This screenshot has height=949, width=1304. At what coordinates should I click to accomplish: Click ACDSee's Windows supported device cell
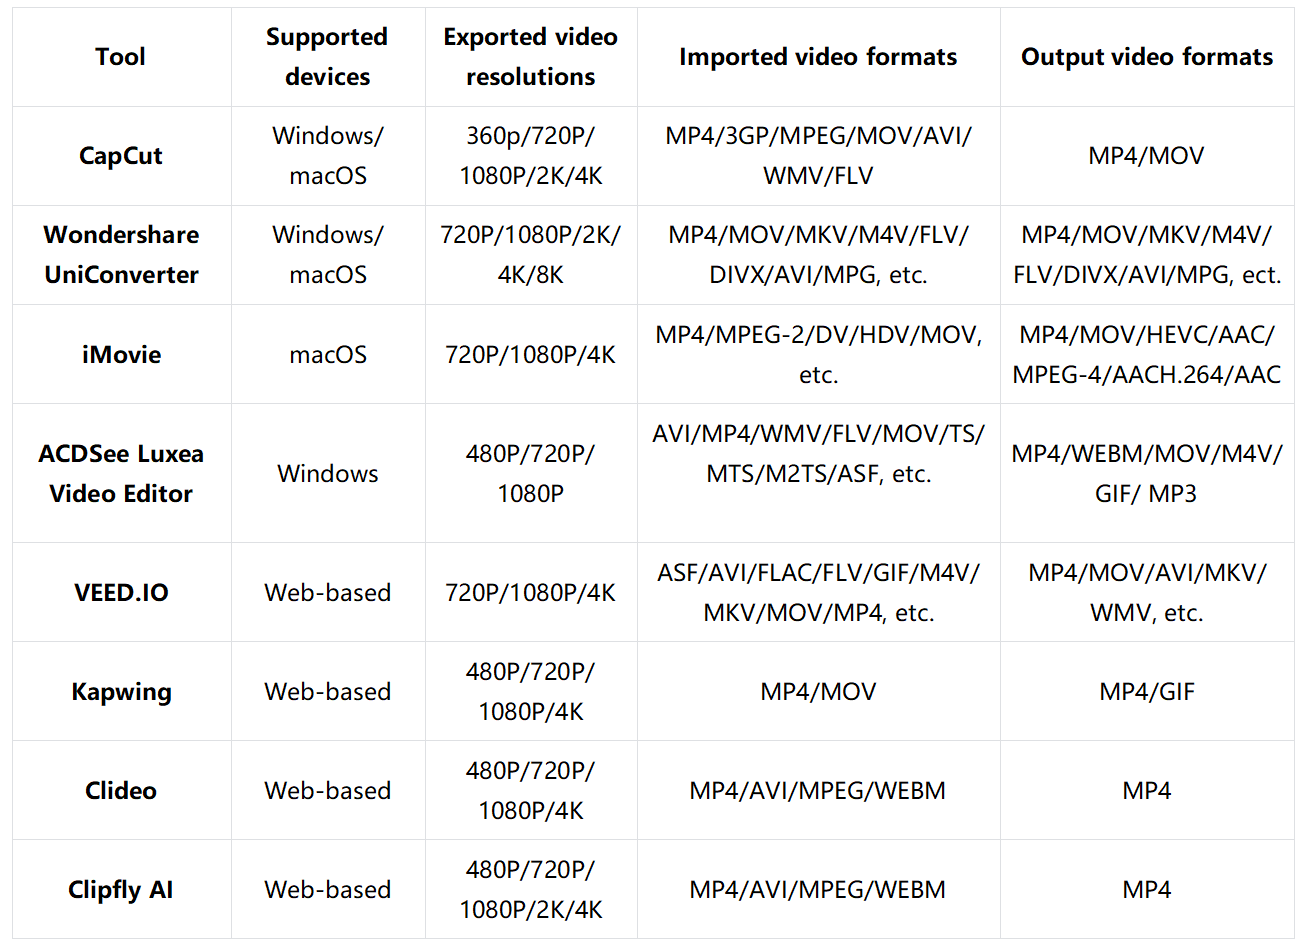pos(327,474)
